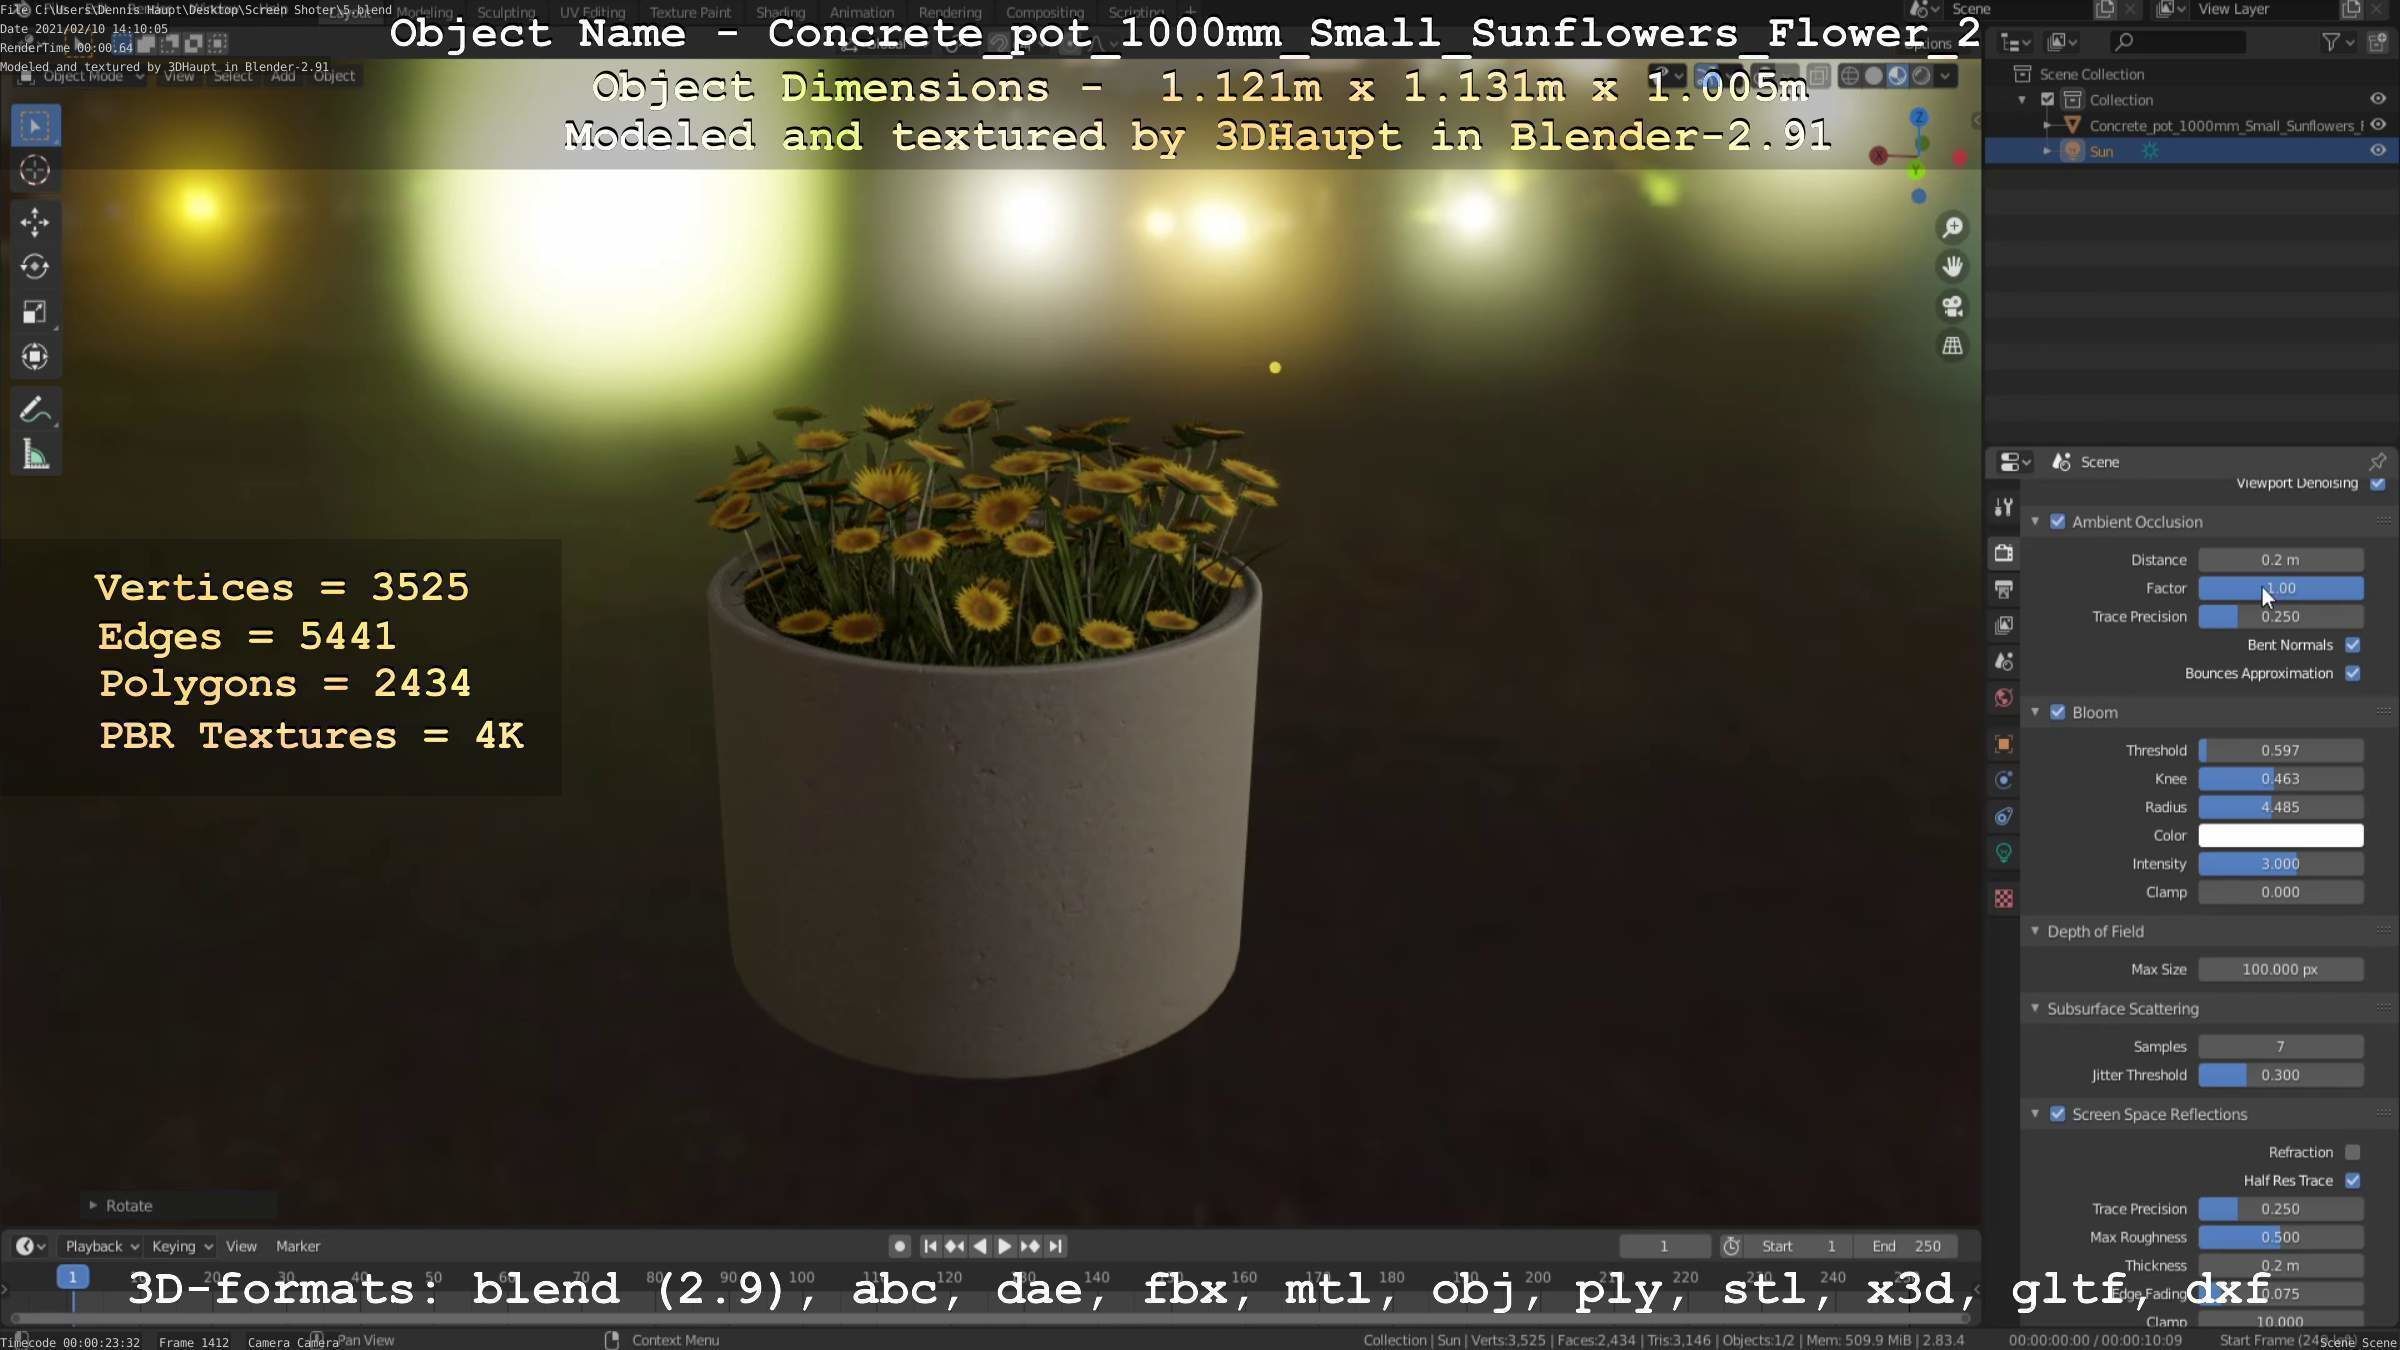
Task: Collapse the Bloom panel
Action: coord(2035,712)
